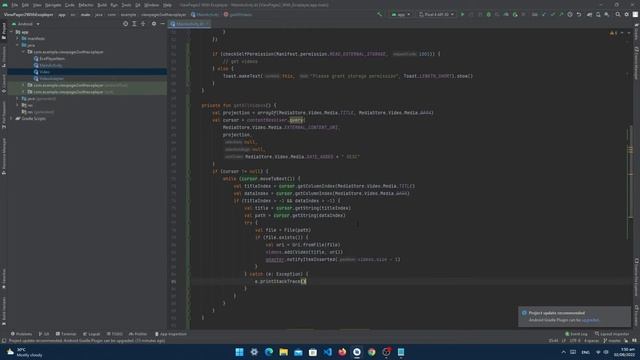Expand the Gradle Scripts node arrow

12,118
